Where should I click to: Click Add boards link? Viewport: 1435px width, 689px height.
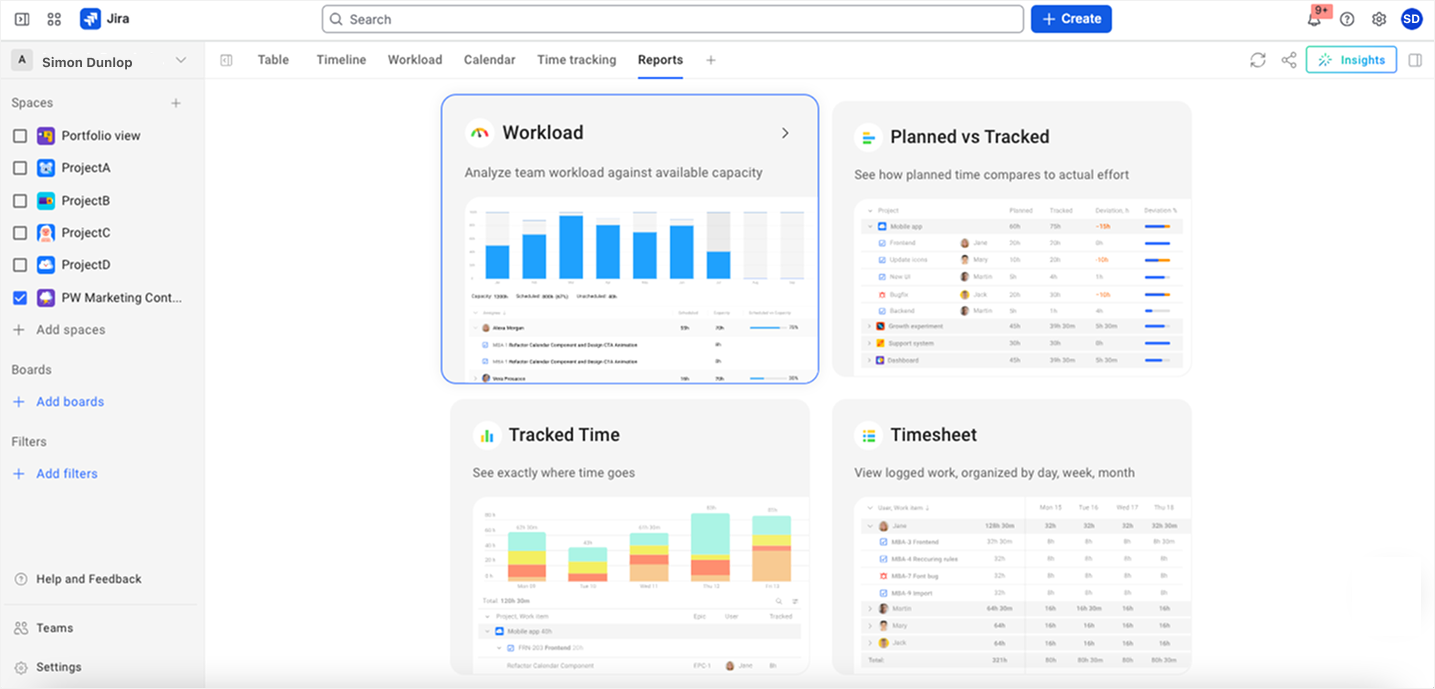[x=58, y=402]
